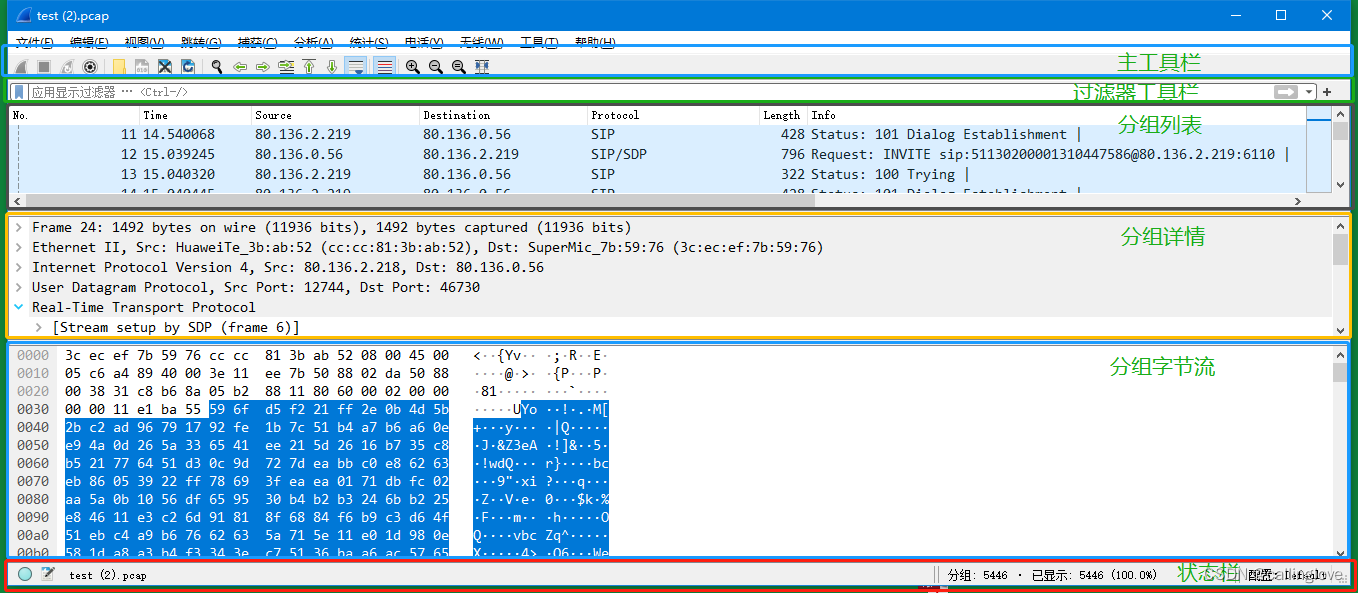Image resolution: width=1358 pixels, height=593 pixels.
Task: Expand User Datagram Protocol node
Action: click(x=19, y=287)
